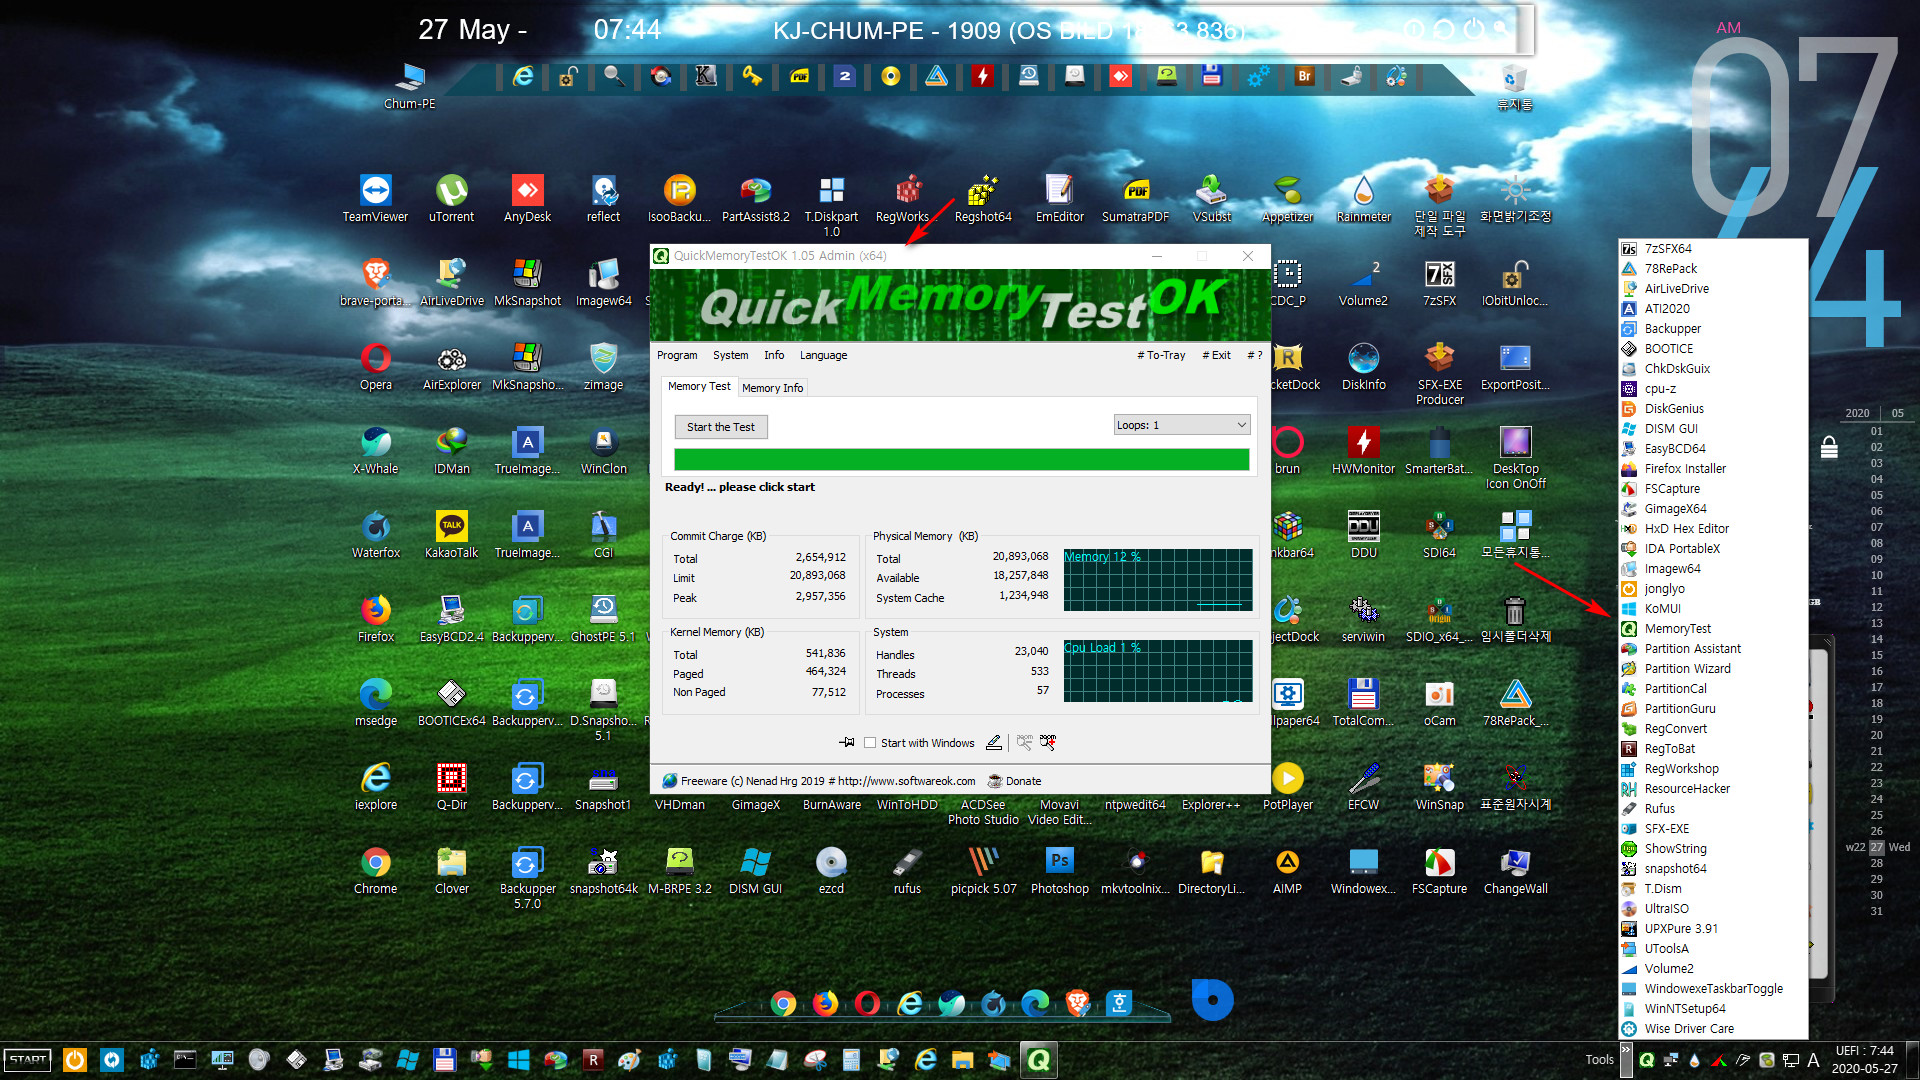Click the Chrome icon in the bottom dock
This screenshot has width=1920, height=1080.
pyautogui.click(x=783, y=1003)
